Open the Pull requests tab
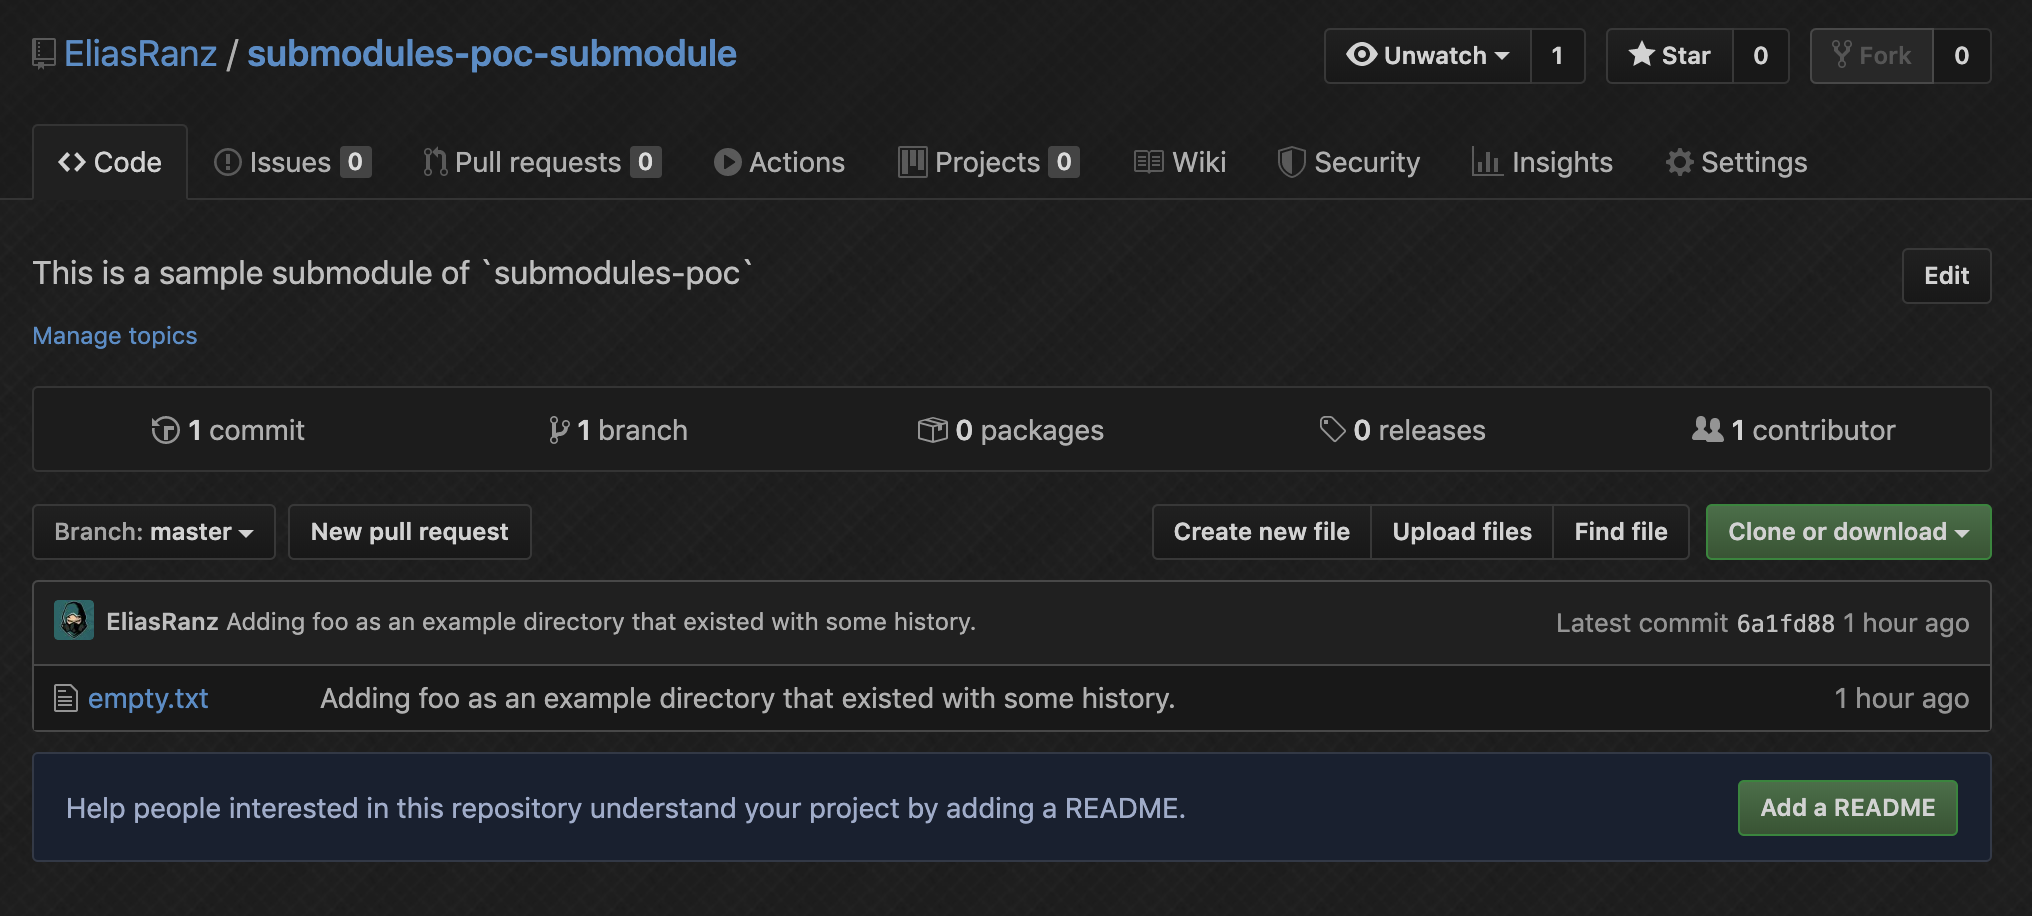Image resolution: width=2032 pixels, height=916 pixels. [542, 162]
